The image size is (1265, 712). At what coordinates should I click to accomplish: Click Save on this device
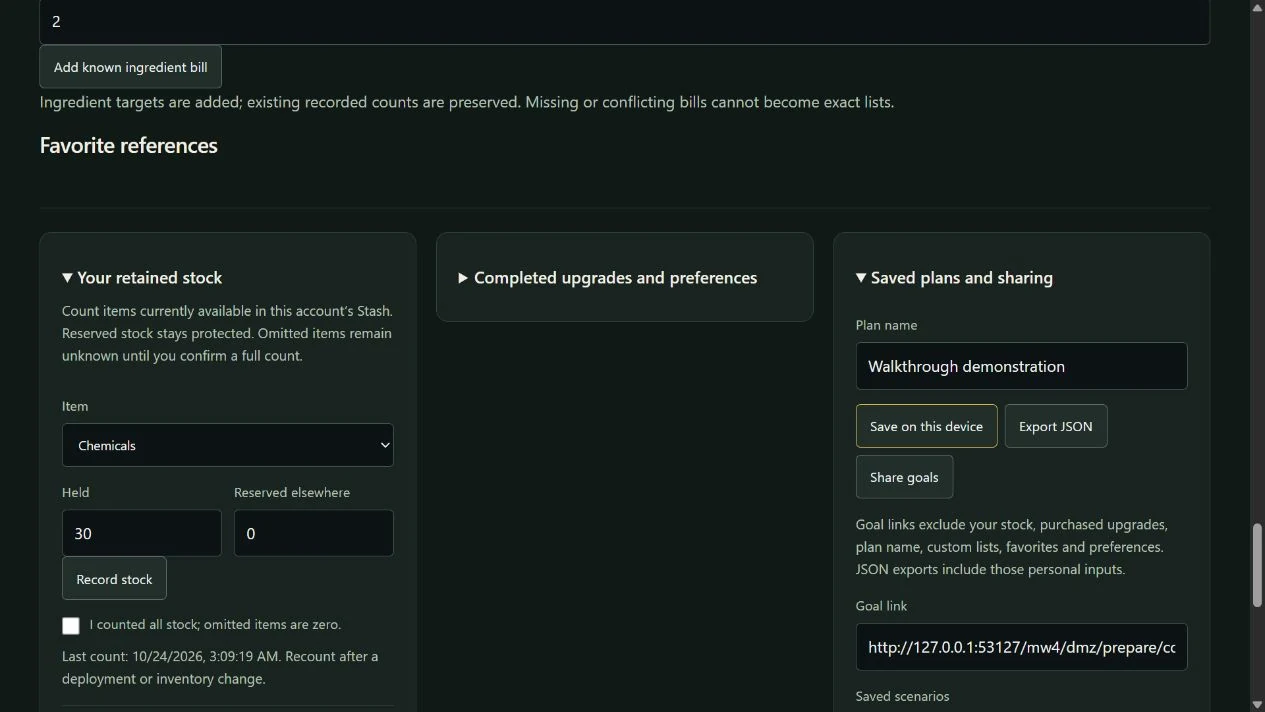926,426
